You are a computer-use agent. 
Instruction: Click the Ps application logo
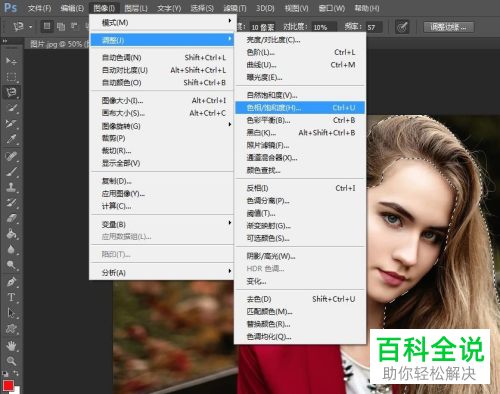(10, 7)
